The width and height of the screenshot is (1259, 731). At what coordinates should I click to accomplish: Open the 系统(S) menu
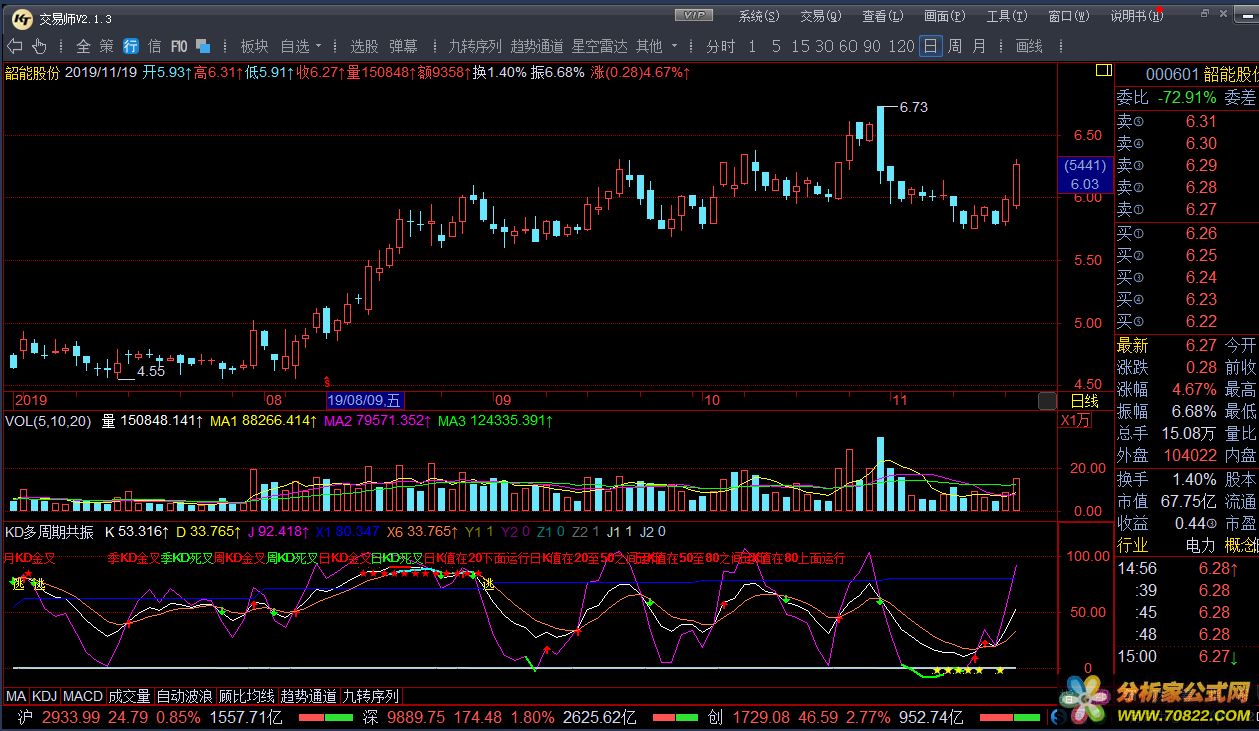pyautogui.click(x=759, y=16)
